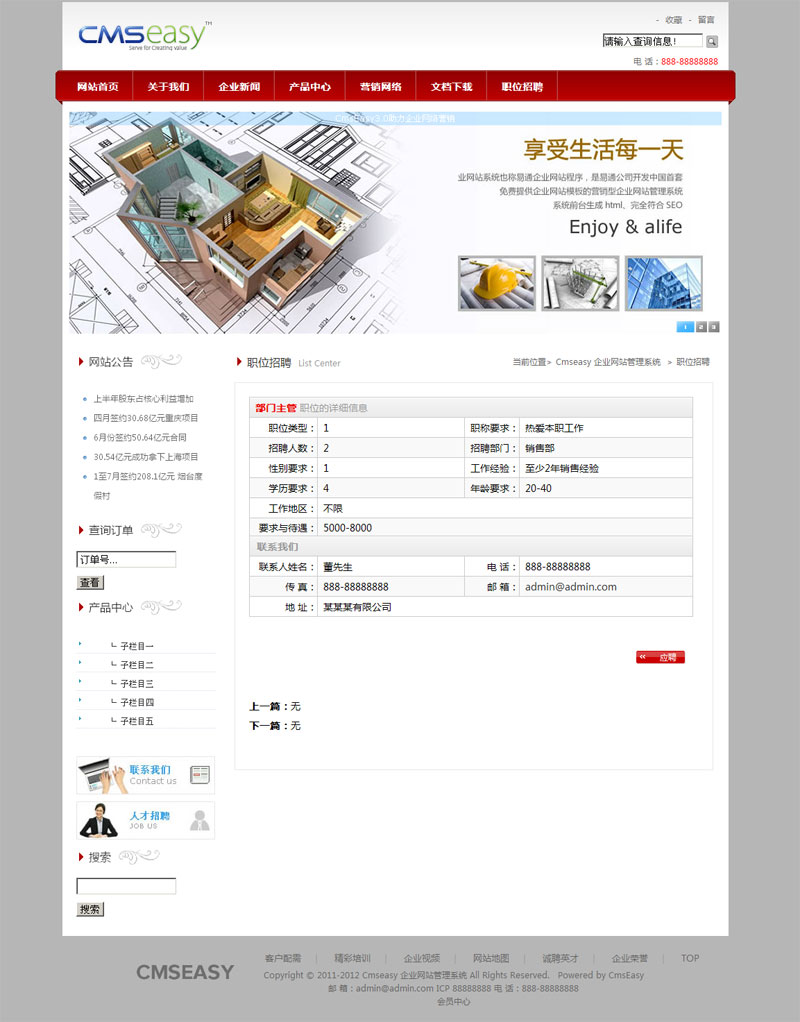This screenshot has width=800, height=1022.
Task: Expand the 子栏目五 sidebar category
Action: (137, 721)
